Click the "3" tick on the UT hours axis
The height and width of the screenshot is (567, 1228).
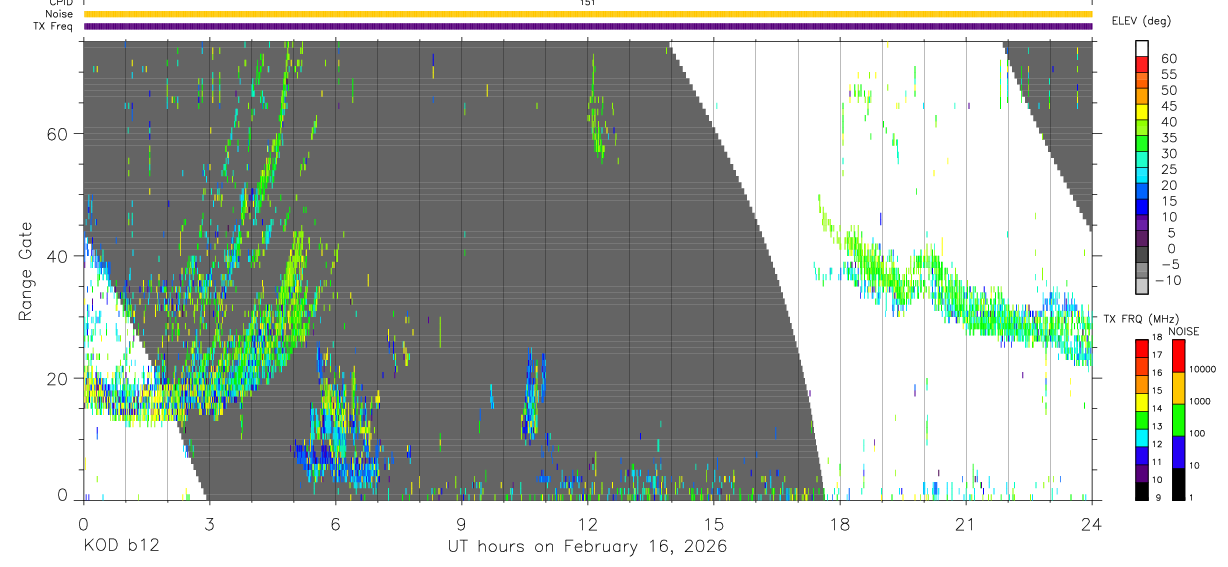[x=209, y=525]
